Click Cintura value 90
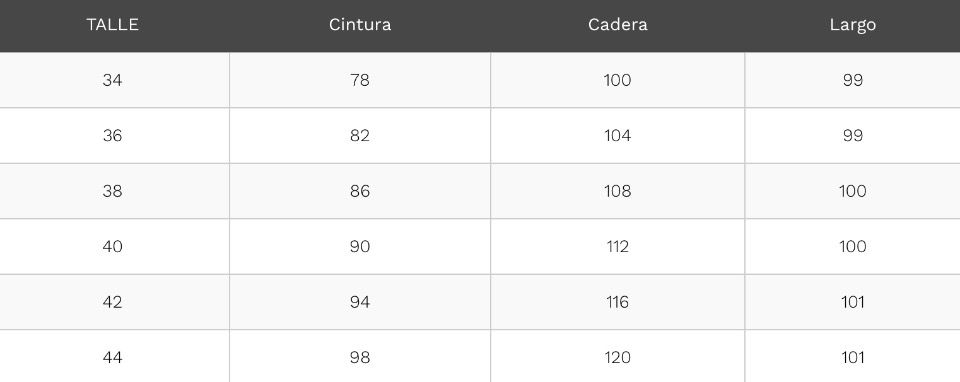The image size is (960, 382). point(360,246)
